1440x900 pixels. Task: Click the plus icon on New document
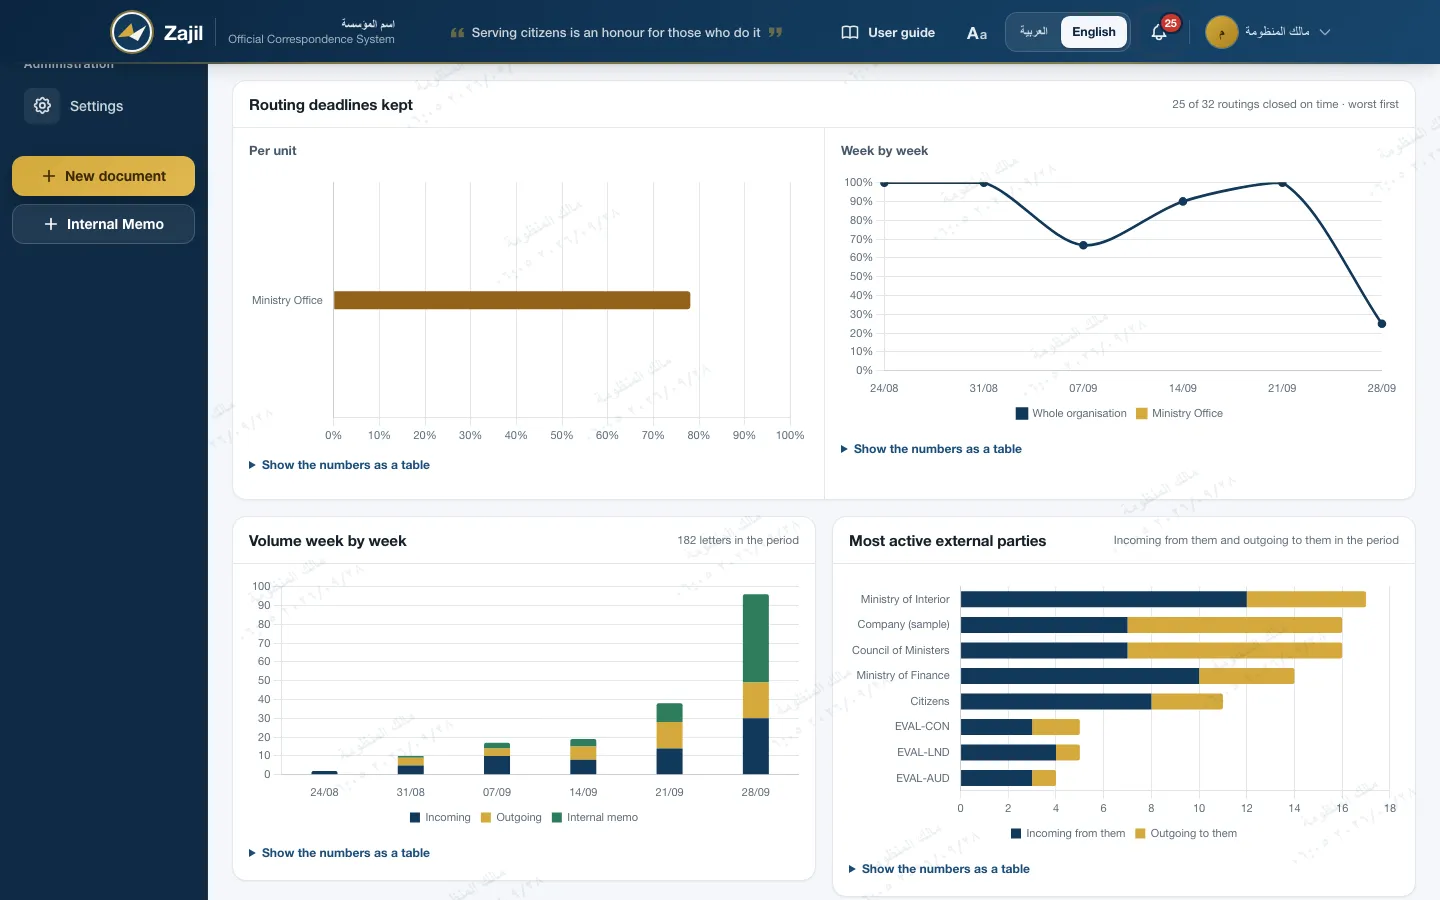[48, 176]
